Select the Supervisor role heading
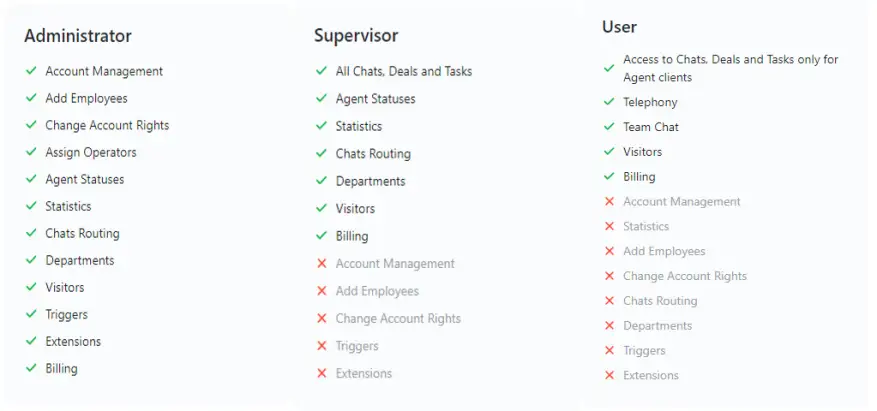 tap(356, 36)
